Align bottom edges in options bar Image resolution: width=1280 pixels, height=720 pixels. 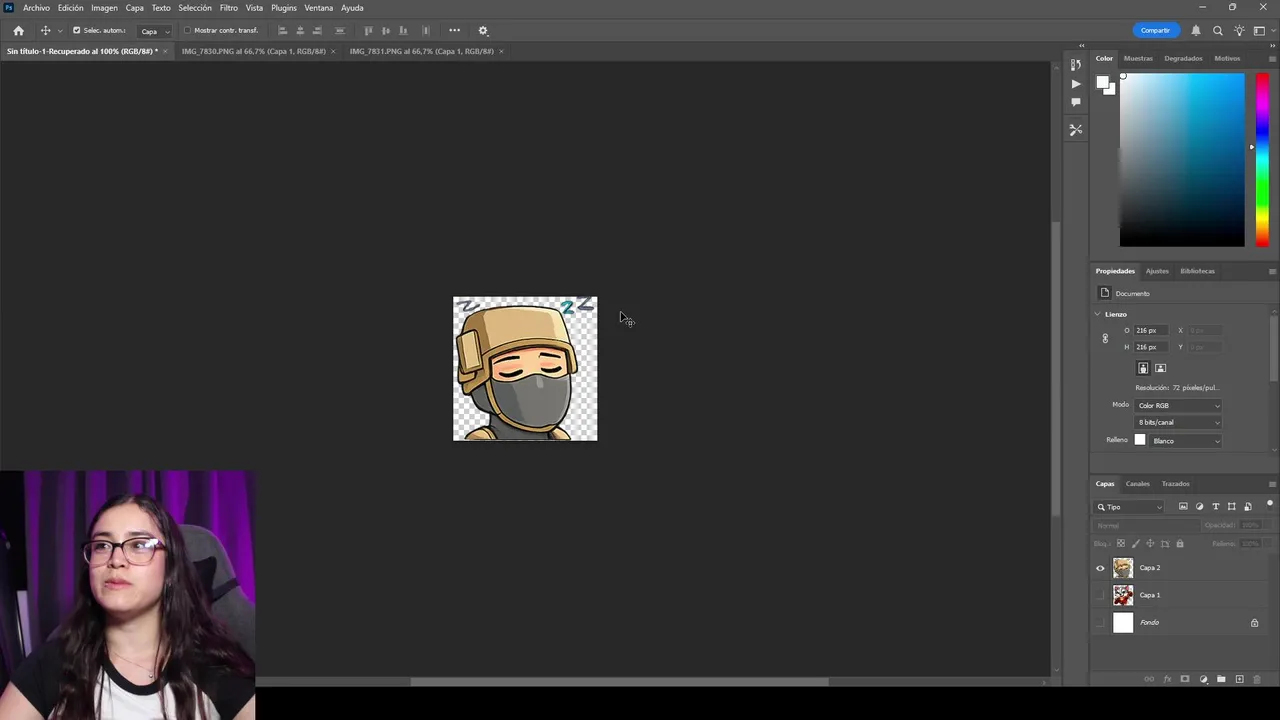coord(403,31)
